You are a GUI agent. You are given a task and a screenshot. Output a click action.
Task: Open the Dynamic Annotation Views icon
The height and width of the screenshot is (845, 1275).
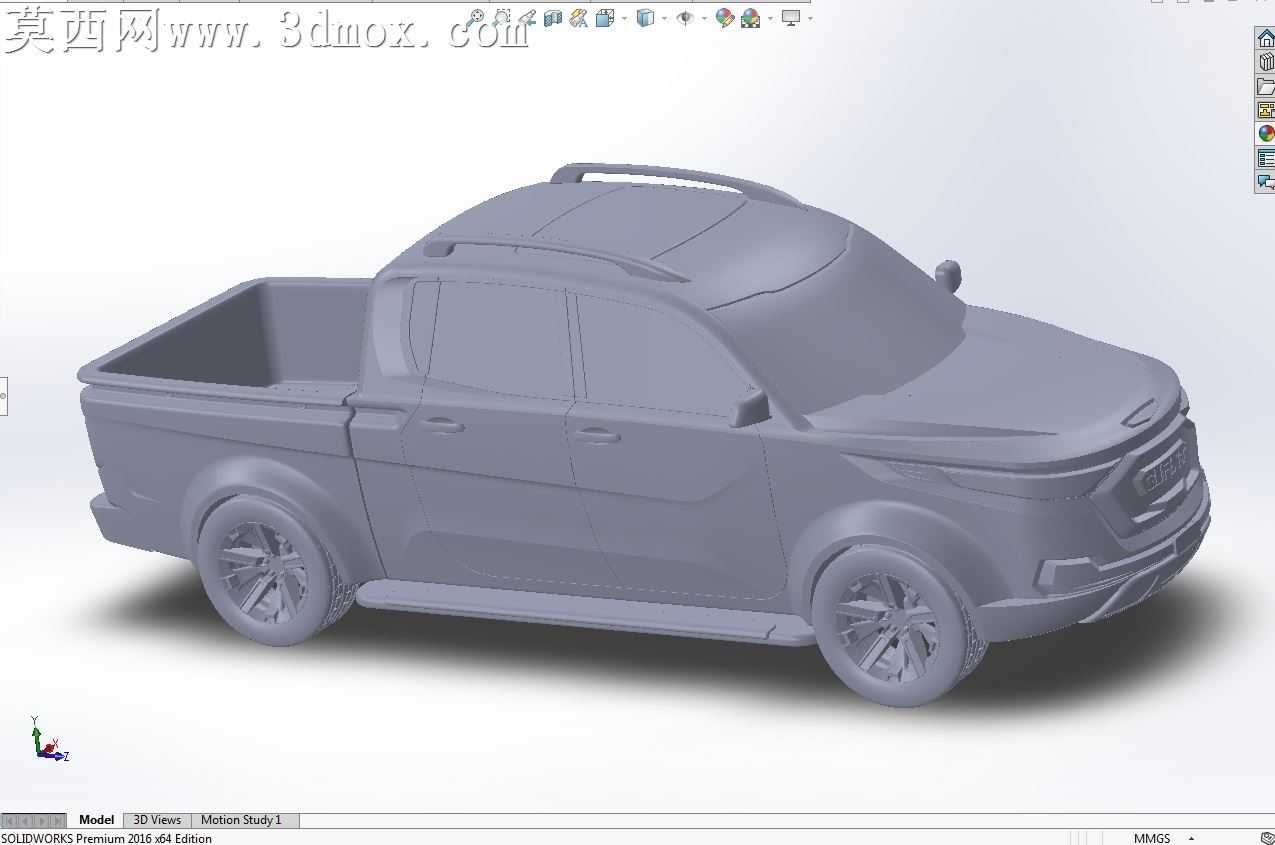click(578, 17)
